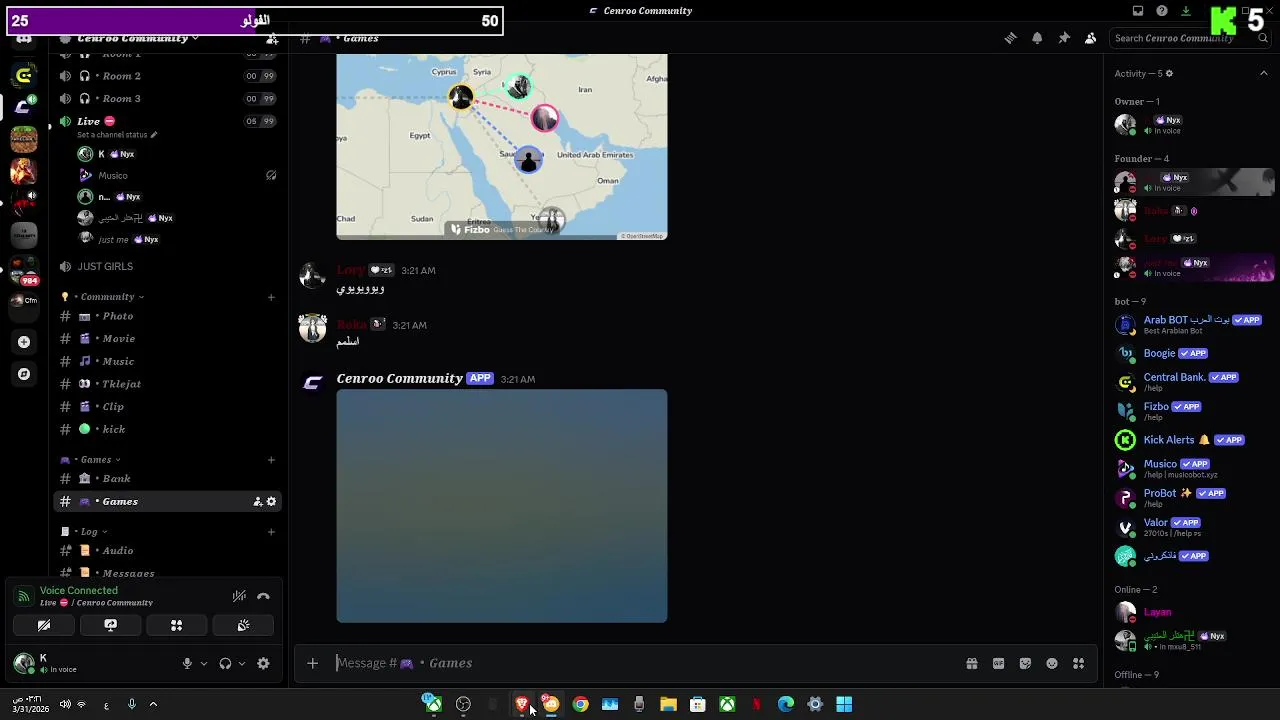Viewport: 1280px width, 720px height.
Task: Open Google Chrome from the taskbar
Action: coord(580,705)
